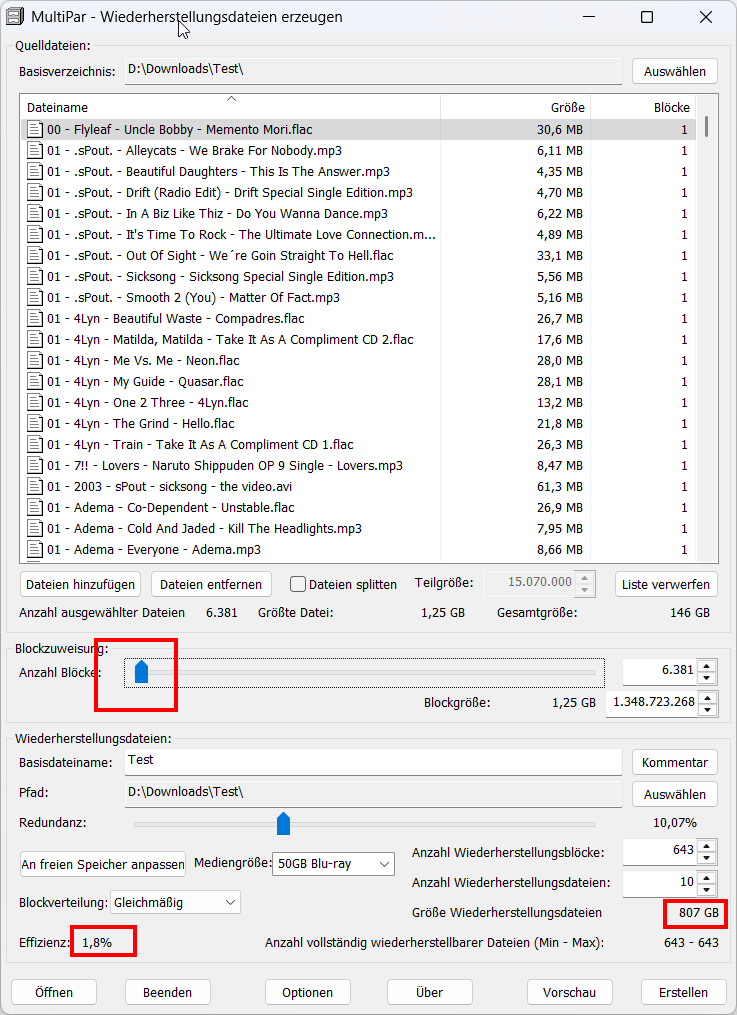The height and width of the screenshot is (1015, 737).
Task: Increase Anzahl Blöcke with up arrow
Action: point(707,665)
